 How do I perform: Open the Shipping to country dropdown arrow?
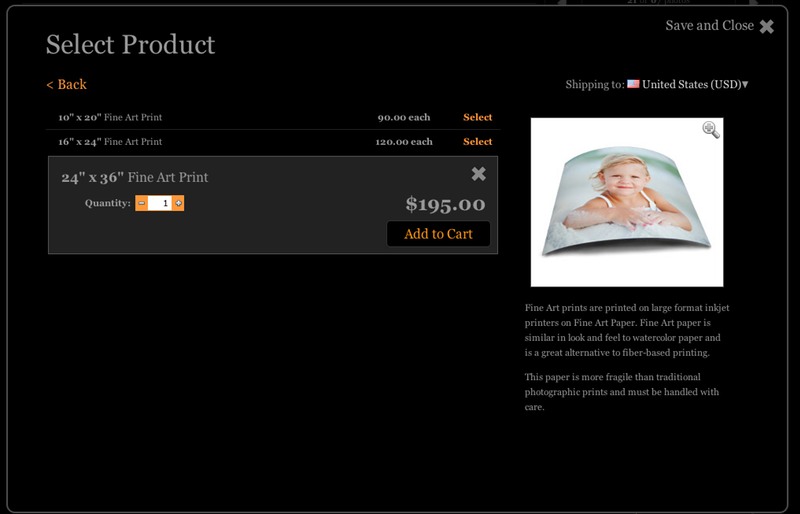click(x=745, y=84)
